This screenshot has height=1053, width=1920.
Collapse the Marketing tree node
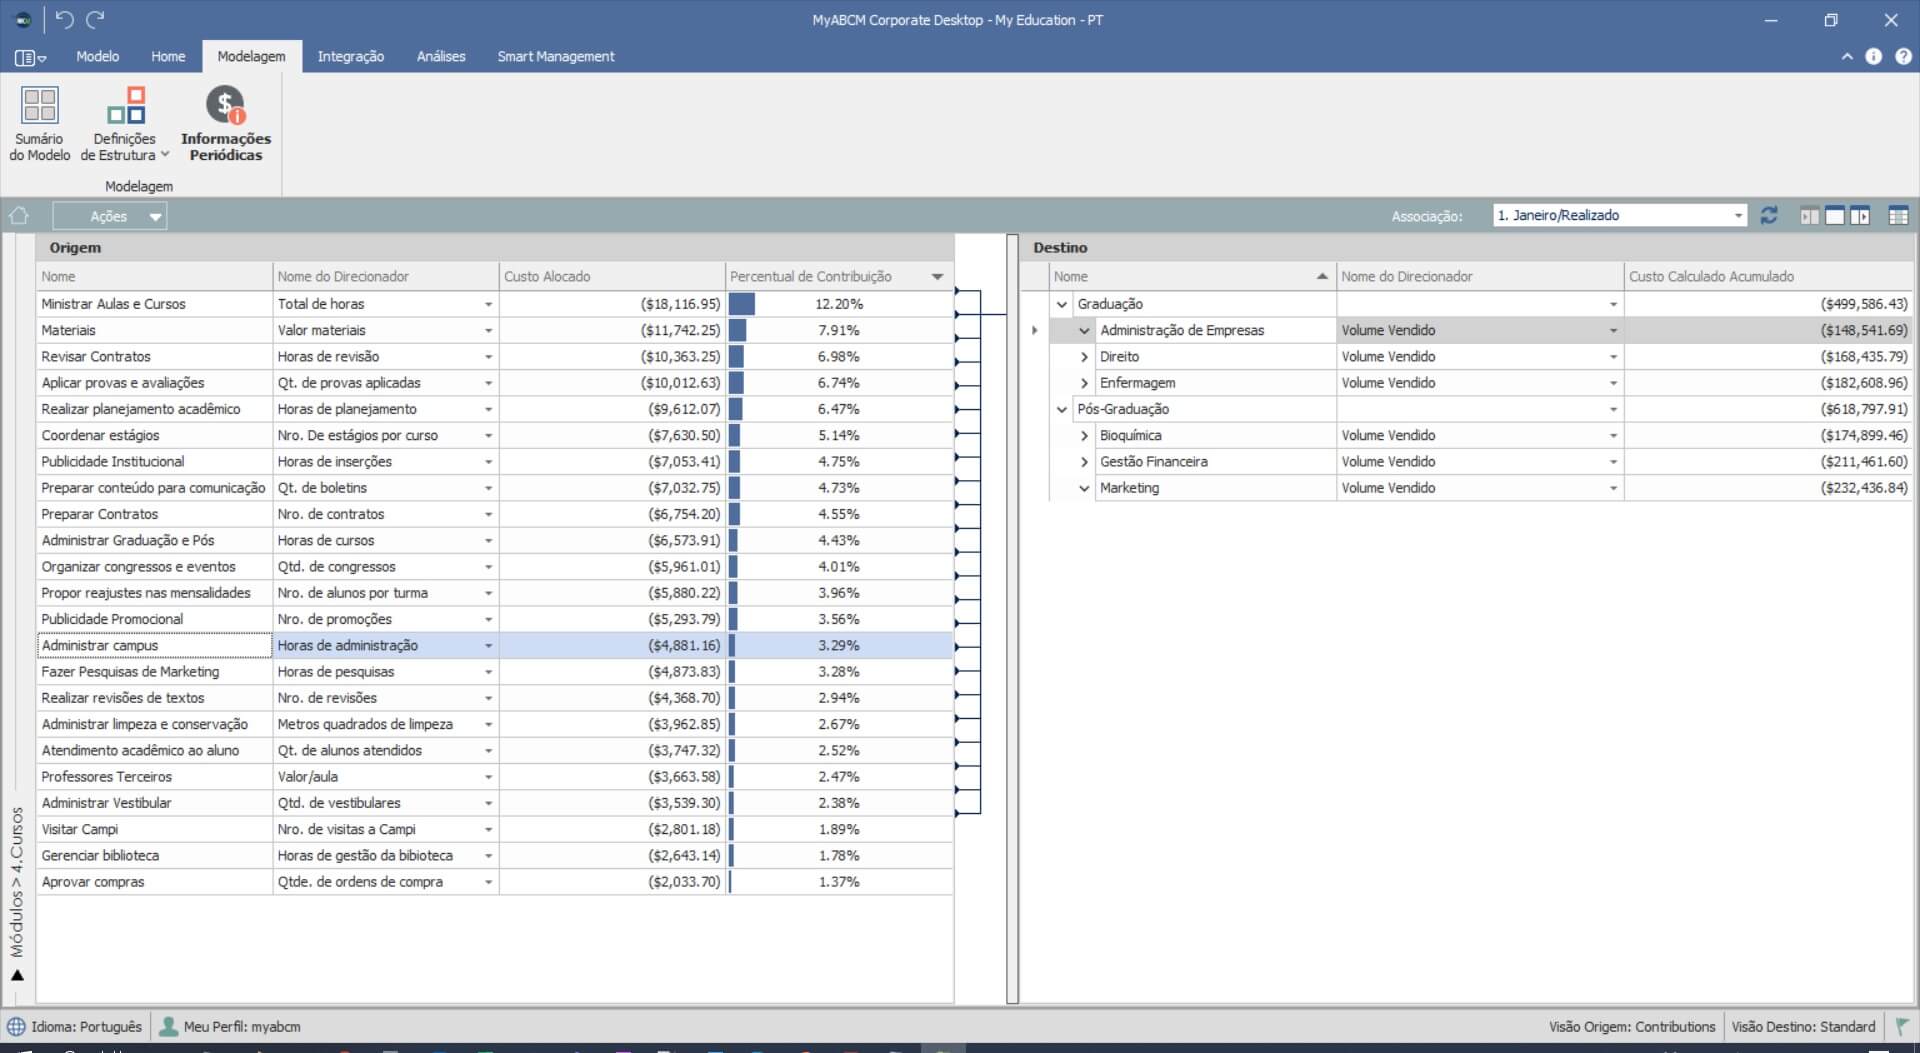click(1084, 488)
